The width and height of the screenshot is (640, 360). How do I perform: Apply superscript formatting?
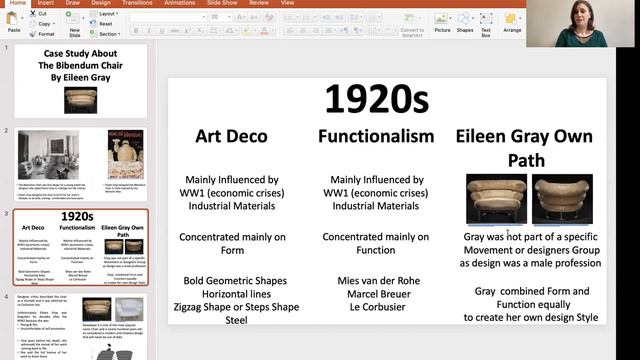coord(187,31)
